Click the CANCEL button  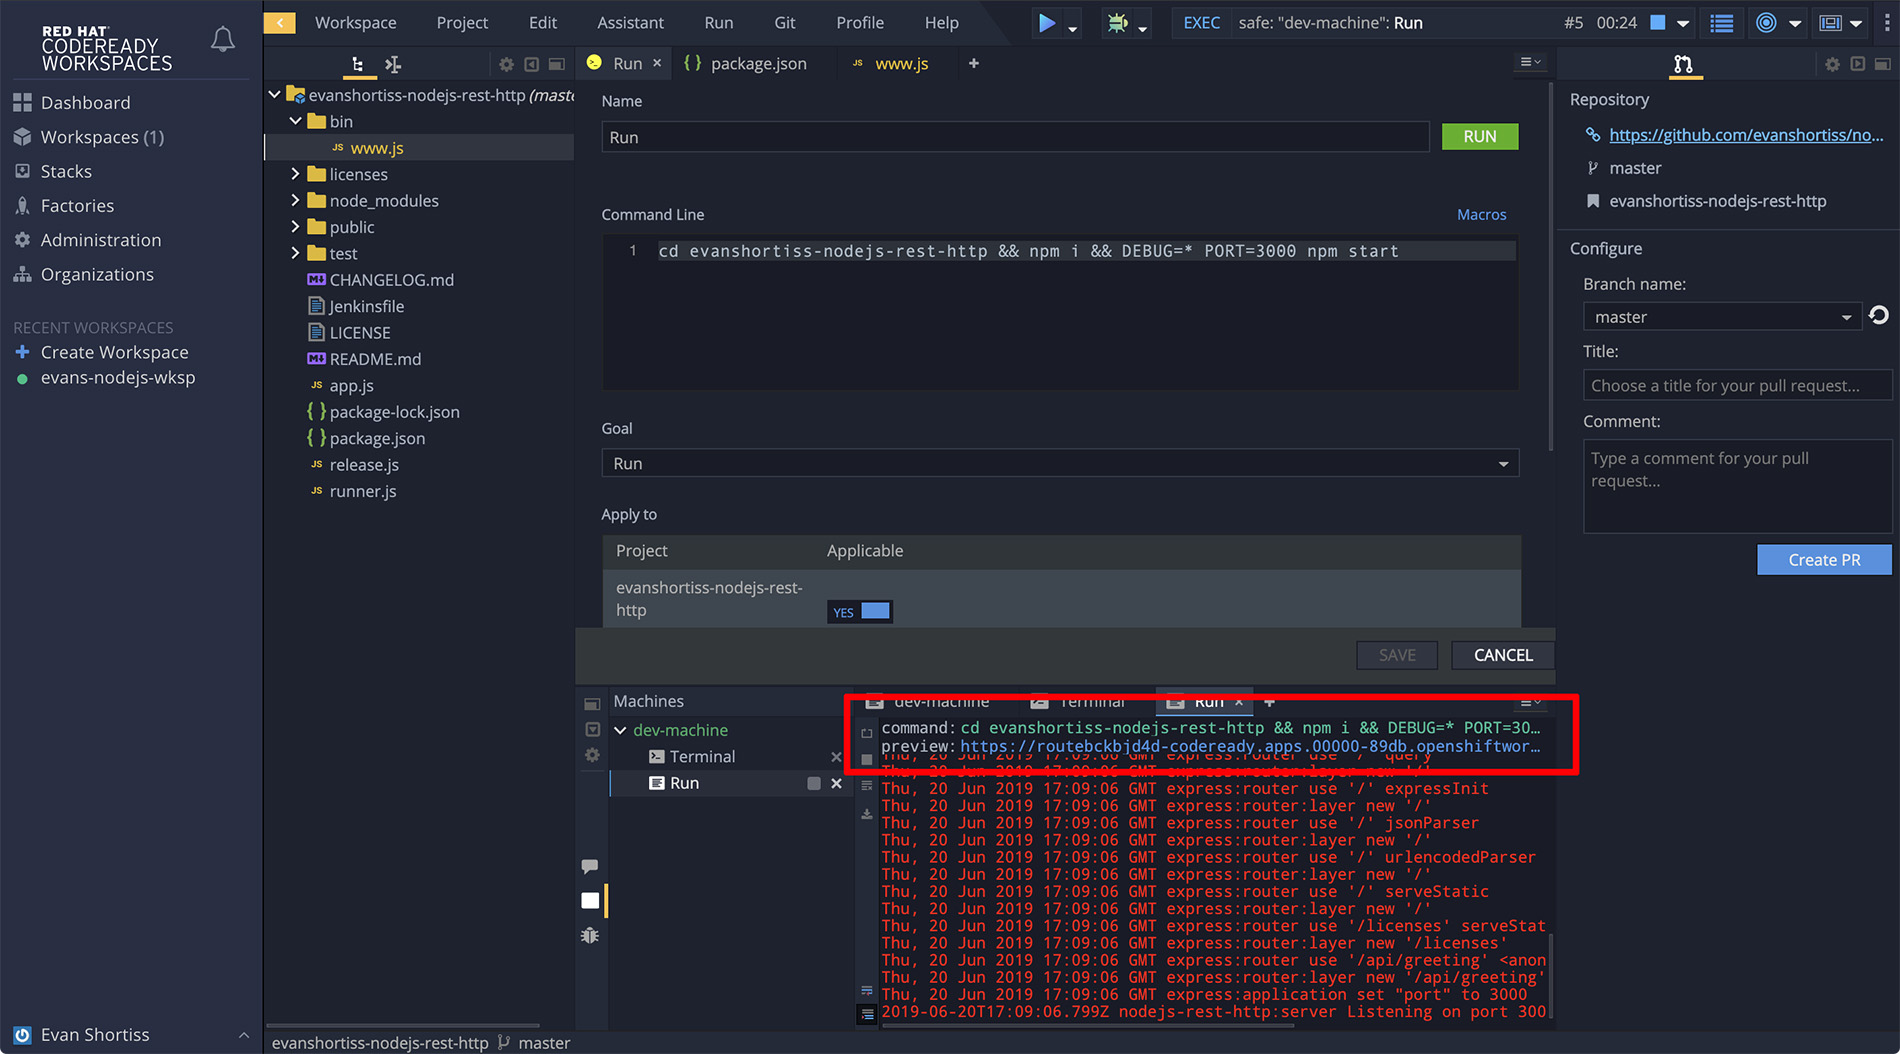1503,655
